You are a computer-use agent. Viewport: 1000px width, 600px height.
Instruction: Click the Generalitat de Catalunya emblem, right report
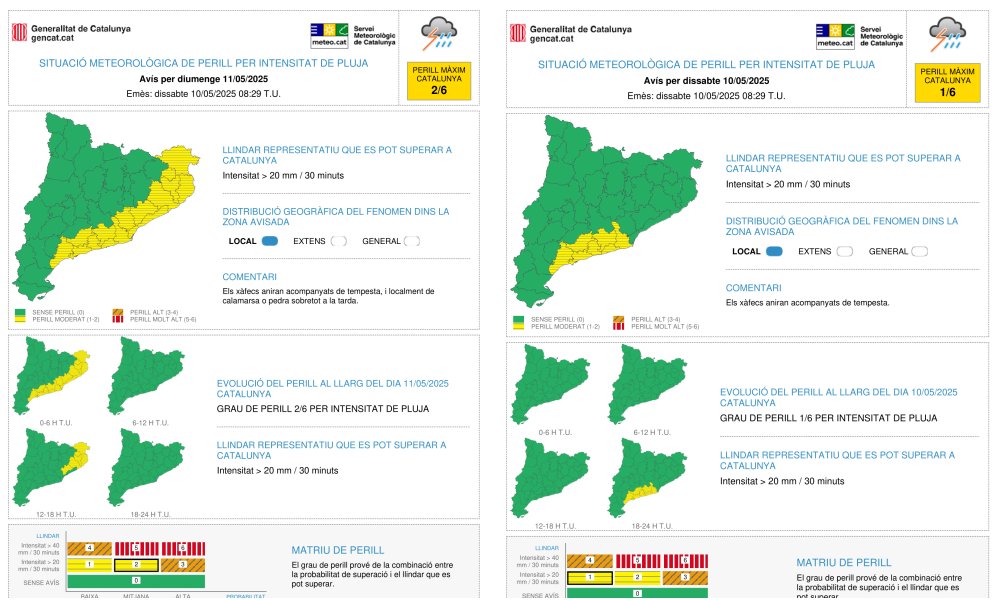click(518, 33)
